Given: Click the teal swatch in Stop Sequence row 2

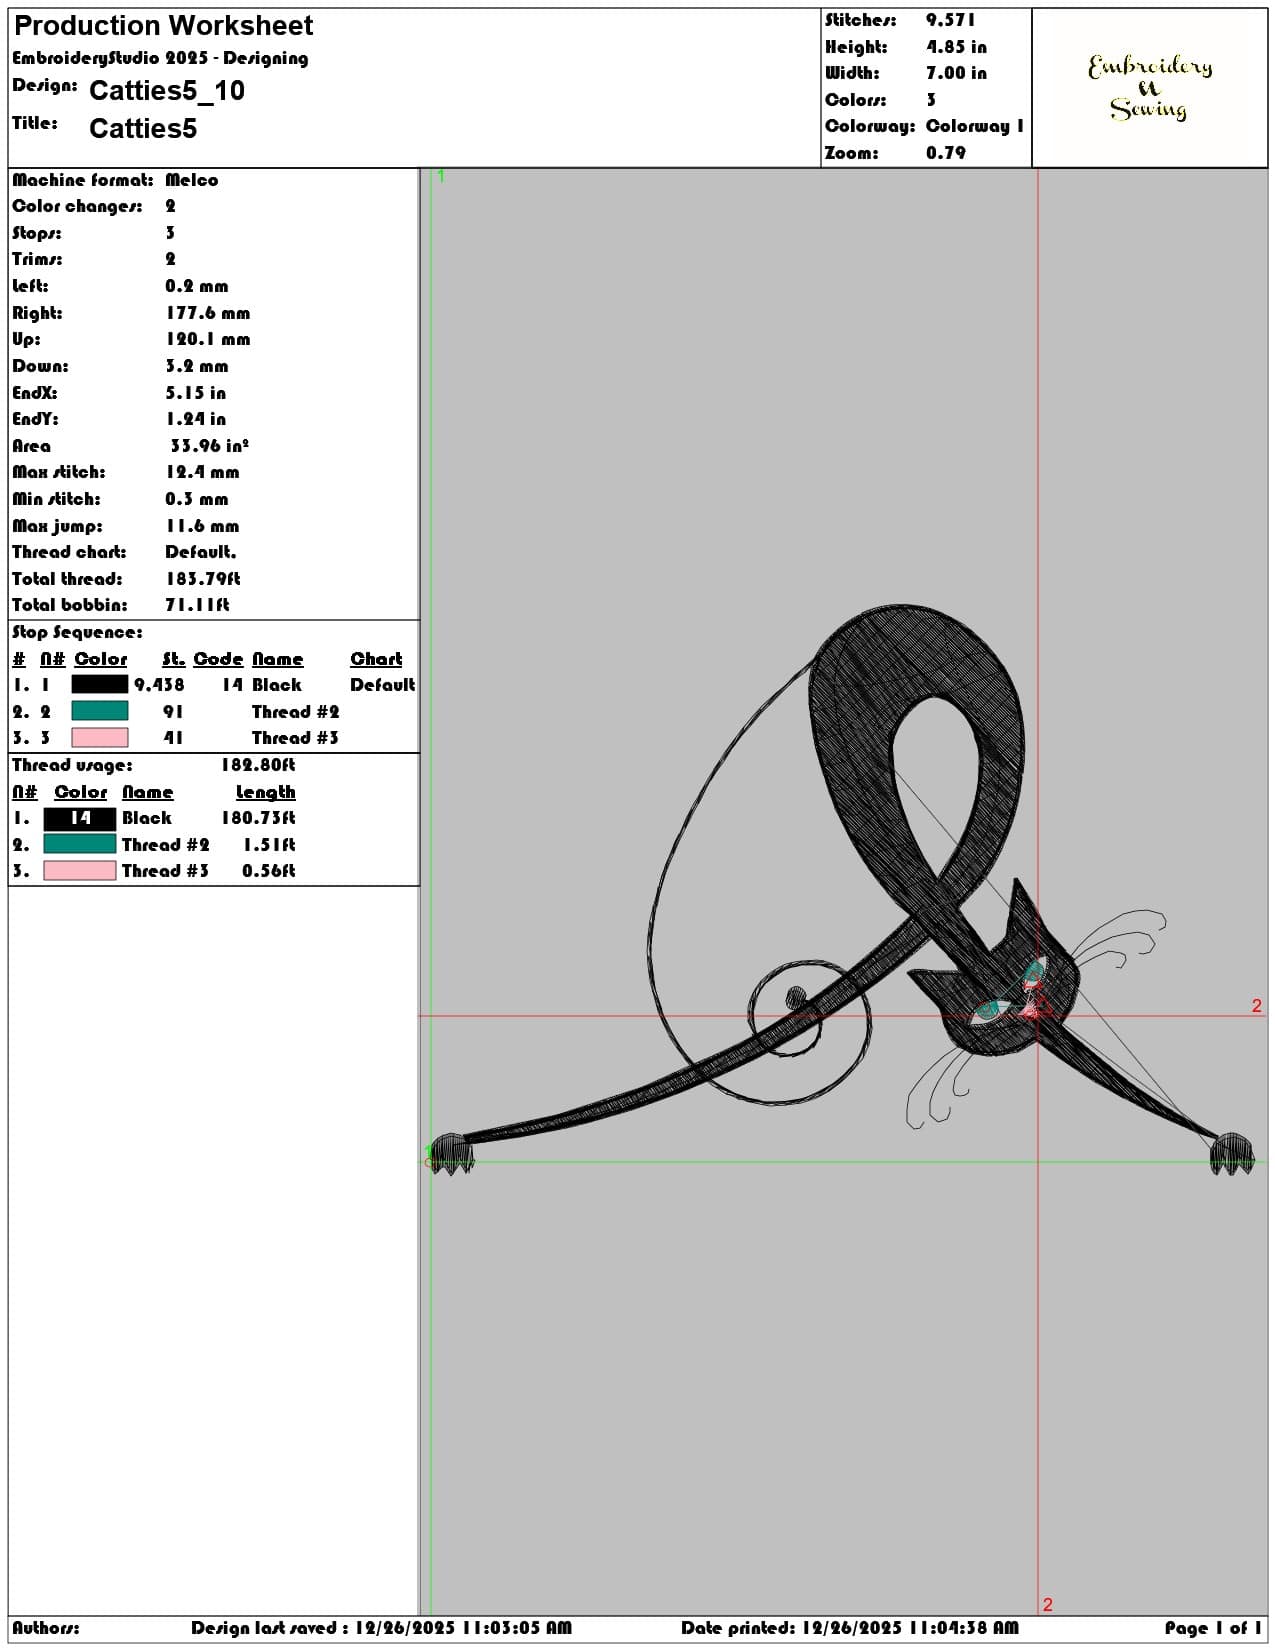Looking at the screenshot, I should coord(99,711).
